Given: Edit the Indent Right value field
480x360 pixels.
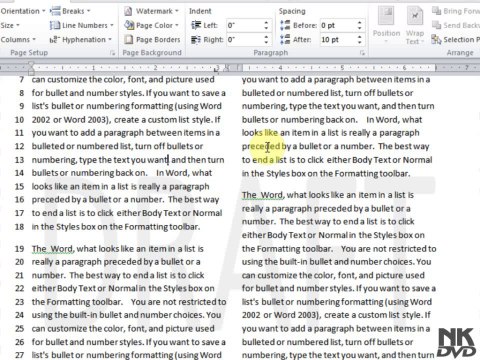Looking at the screenshot, I should click(x=244, y=40).
